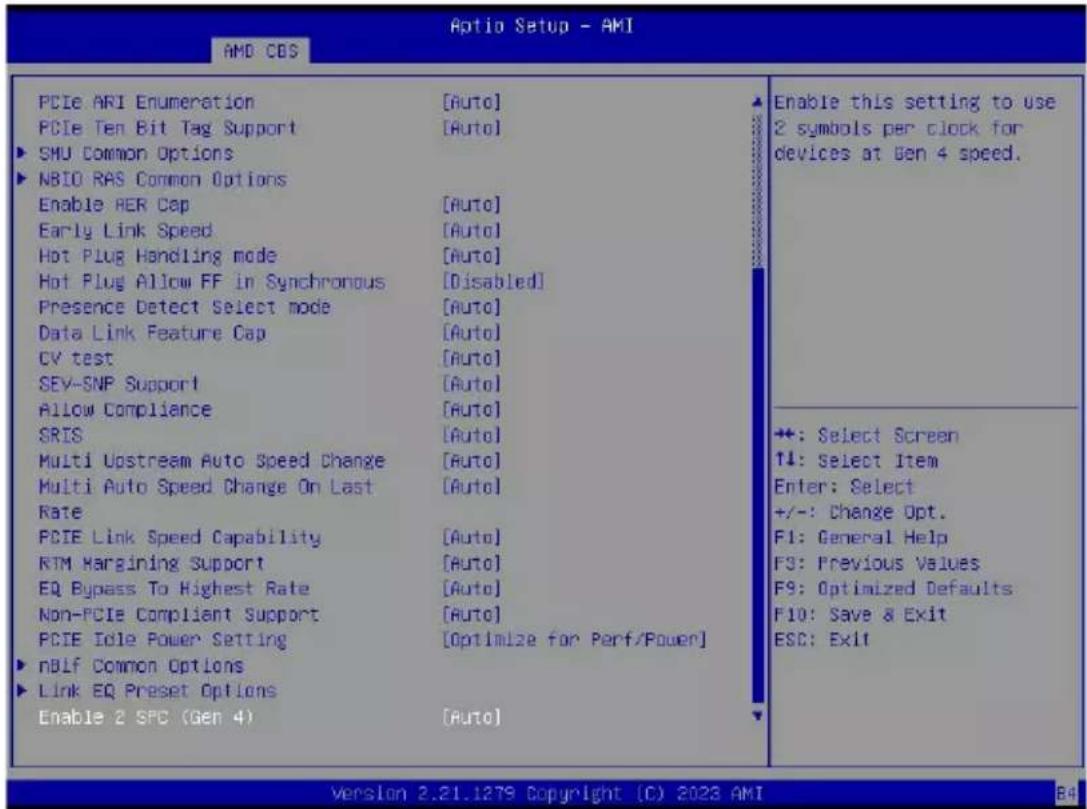Click the F3: Previous Values hint

pos(876,563)
